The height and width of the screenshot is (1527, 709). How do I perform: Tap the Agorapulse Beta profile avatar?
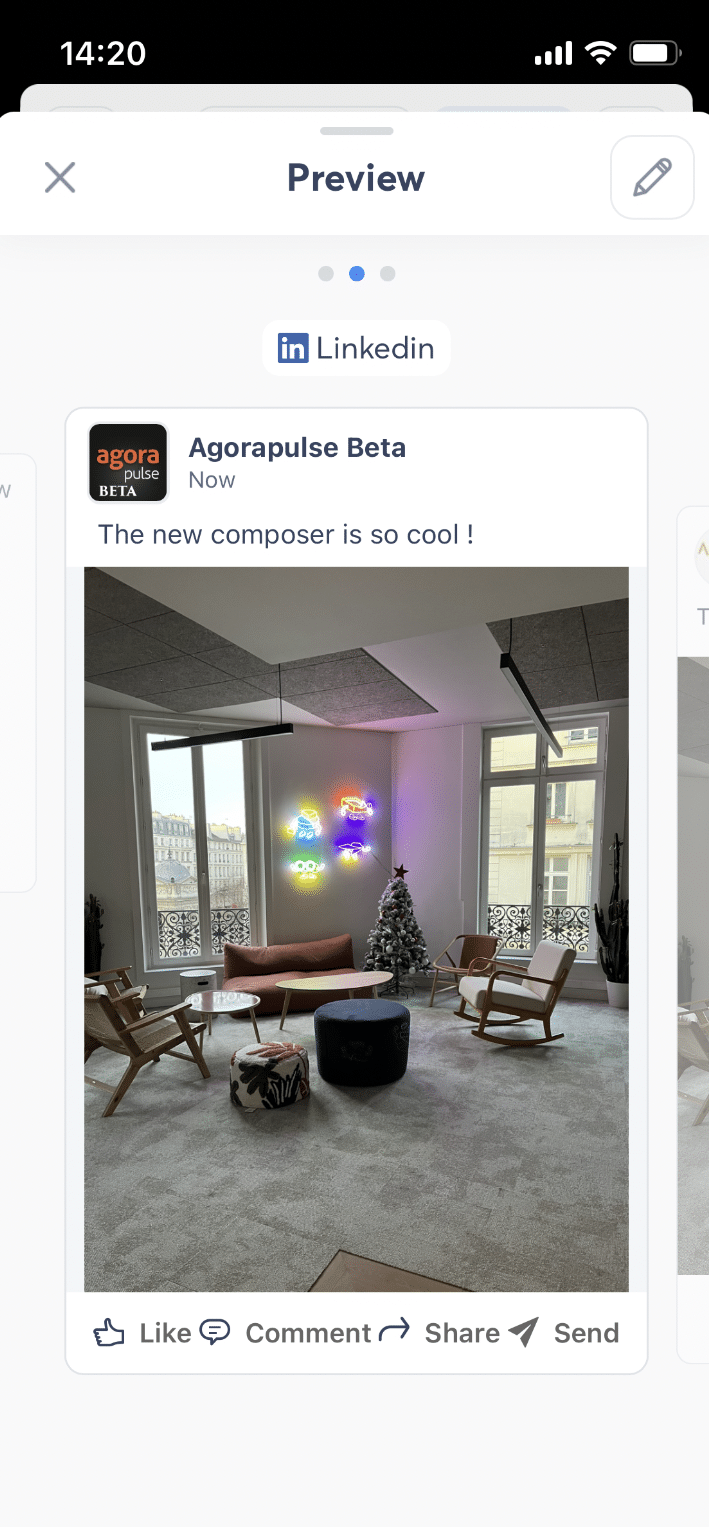tap(128, 462)
